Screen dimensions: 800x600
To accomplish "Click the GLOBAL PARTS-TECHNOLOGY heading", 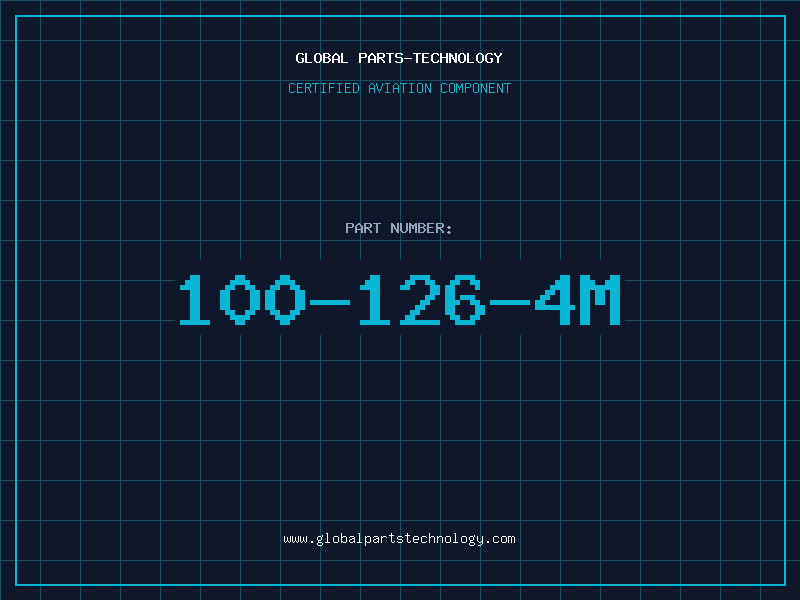I will coord(399,58).
